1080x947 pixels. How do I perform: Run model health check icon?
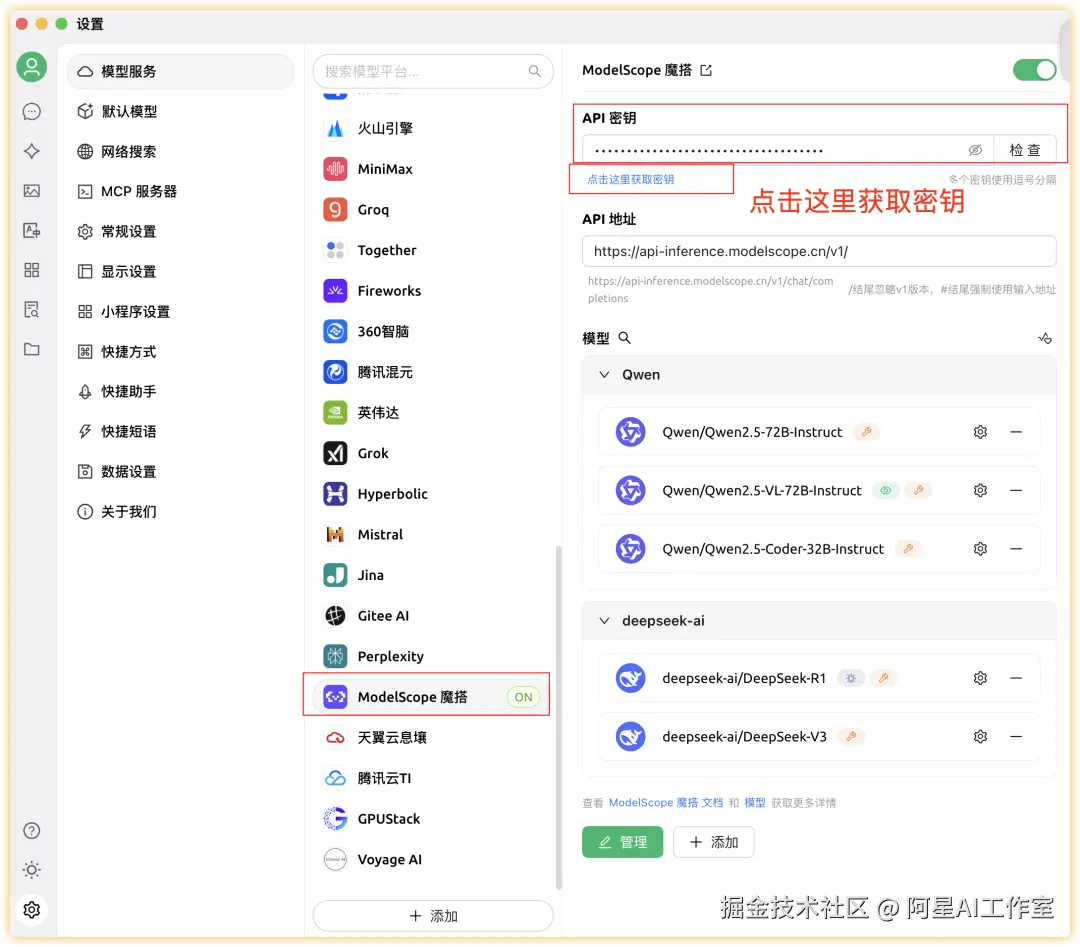[1045, 338]
